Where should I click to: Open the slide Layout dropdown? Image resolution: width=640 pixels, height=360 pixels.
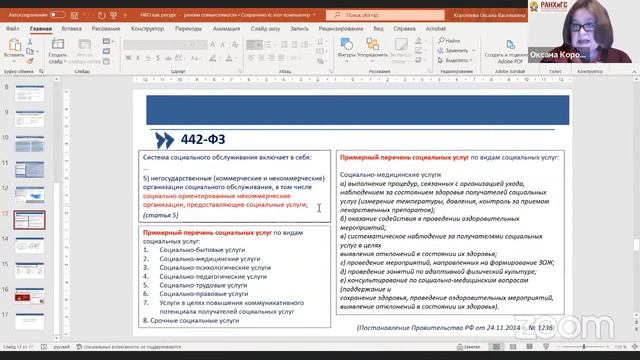click(x=108, y=41)
